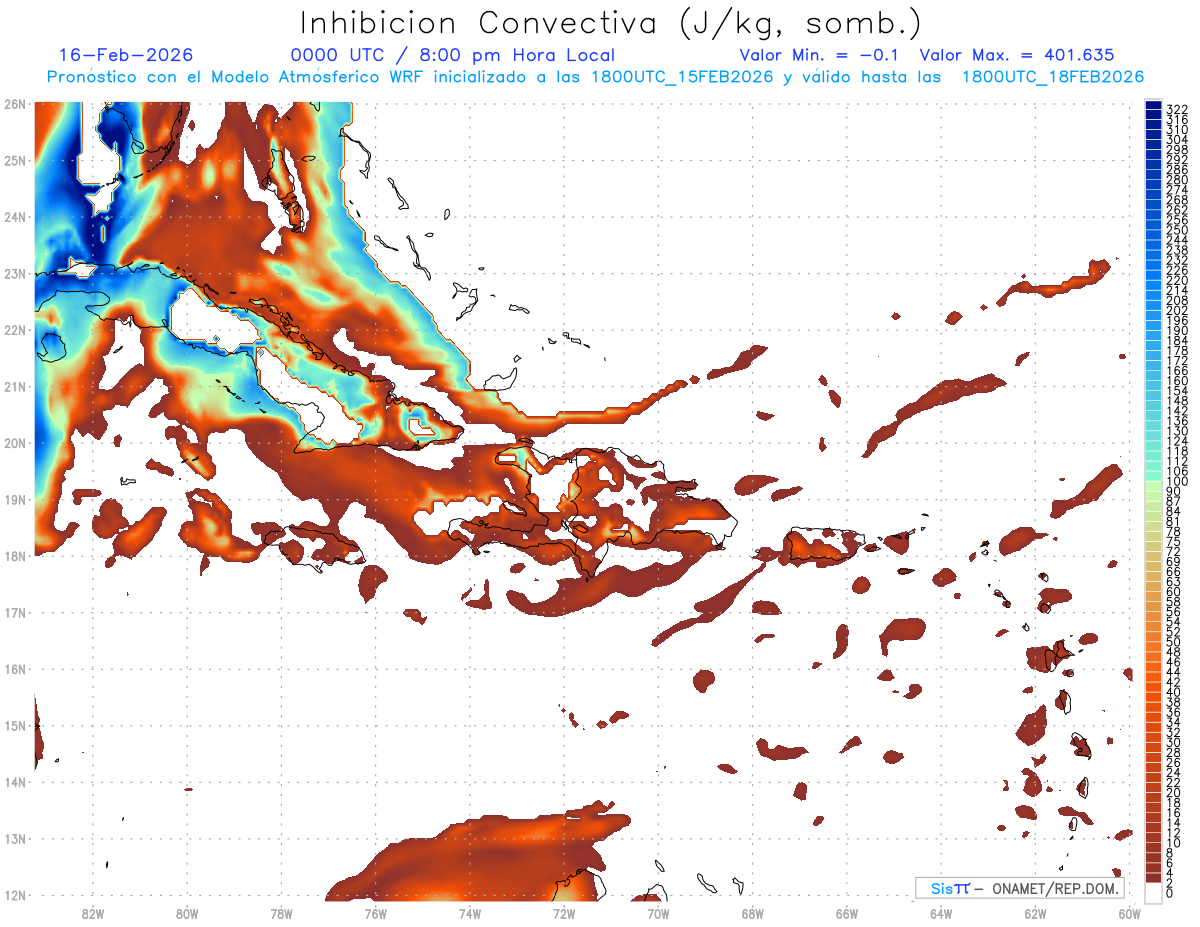Click the "80W" longitude label
The height and width of the screenshot is (927, 1200).
tap(187, 913)
